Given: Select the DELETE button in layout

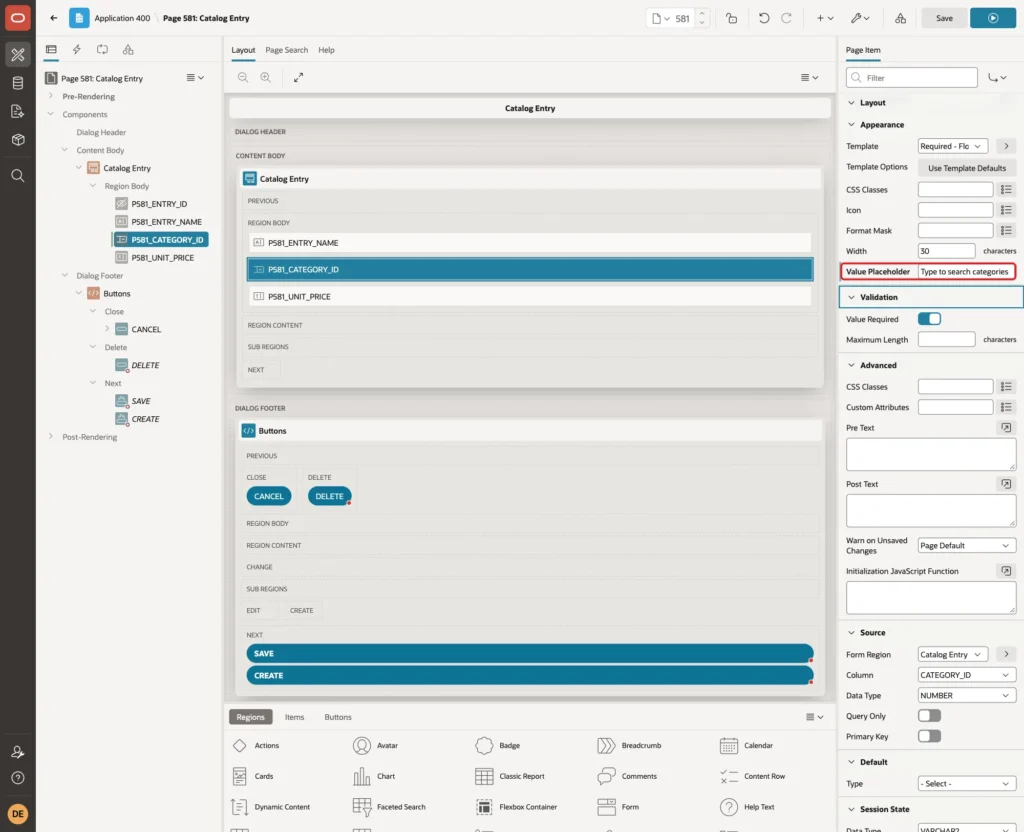Looking at the screenshot, I should 329,496.
